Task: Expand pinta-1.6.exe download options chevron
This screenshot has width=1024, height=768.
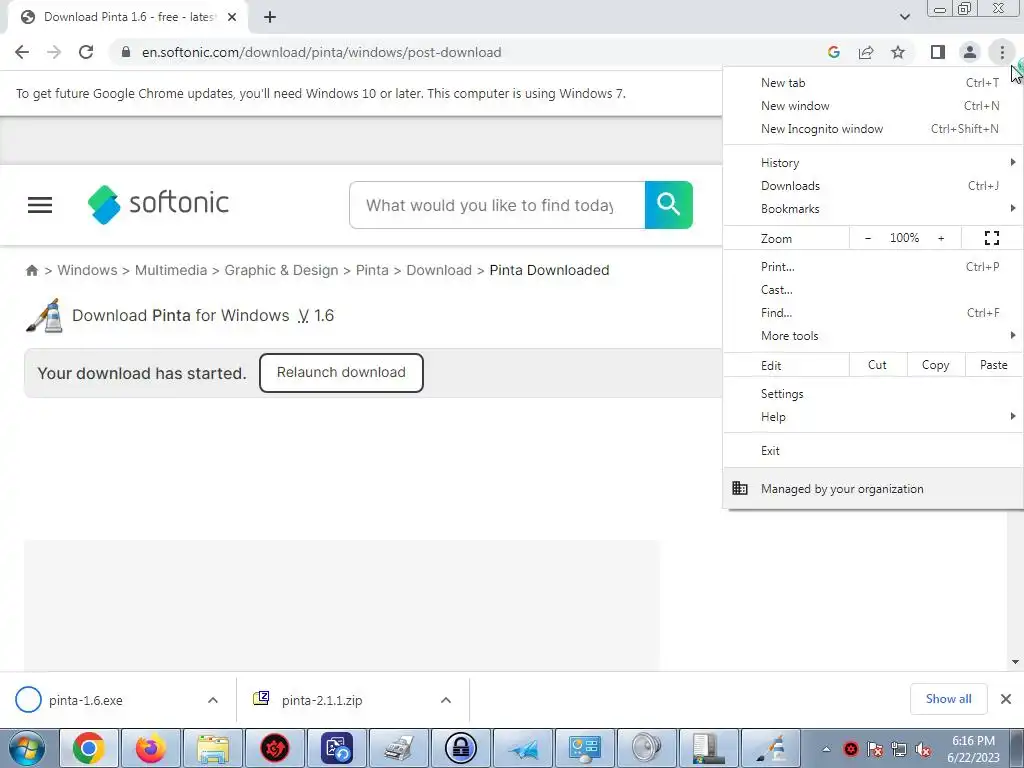Action: tap(213, 700)
